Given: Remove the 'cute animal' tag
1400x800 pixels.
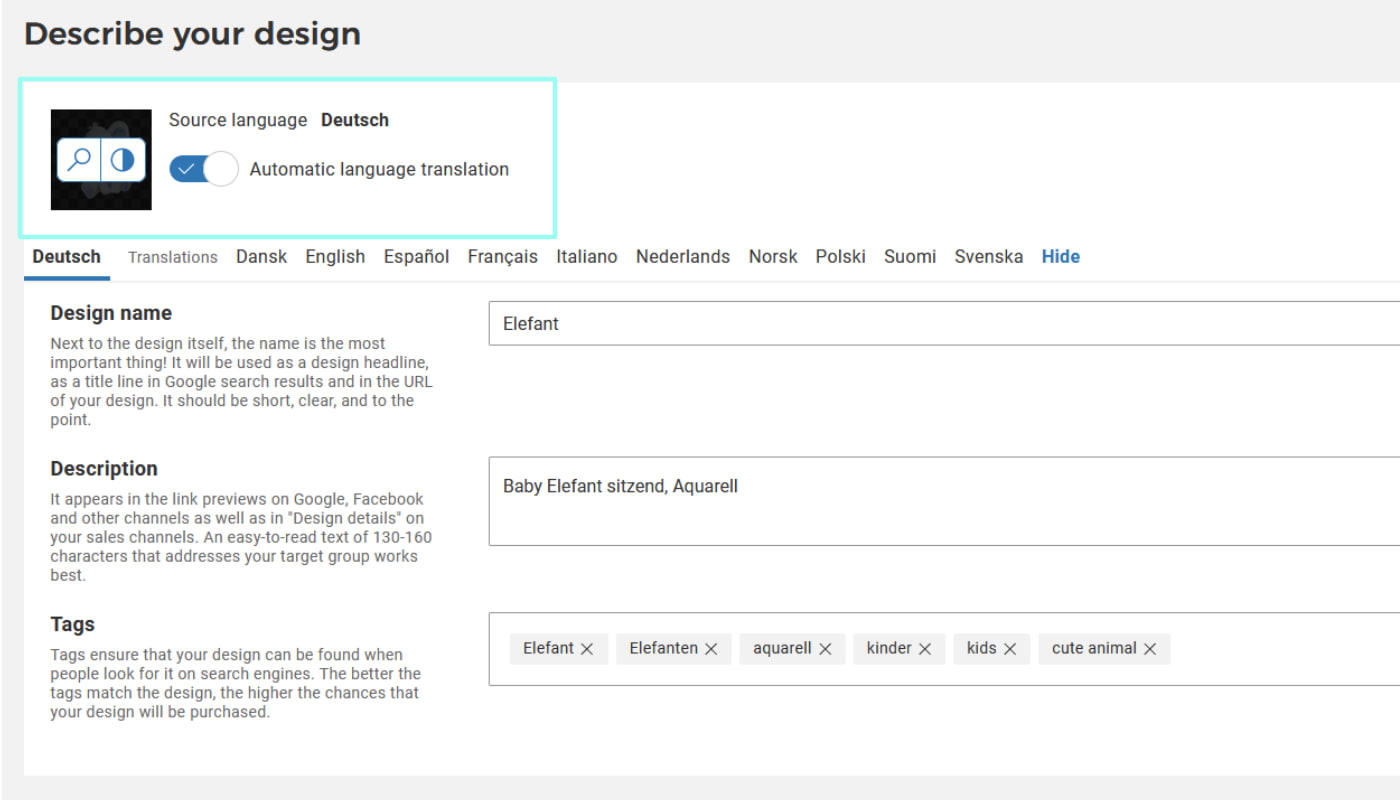Looking at the screenshot, I should pos(1150,649).
